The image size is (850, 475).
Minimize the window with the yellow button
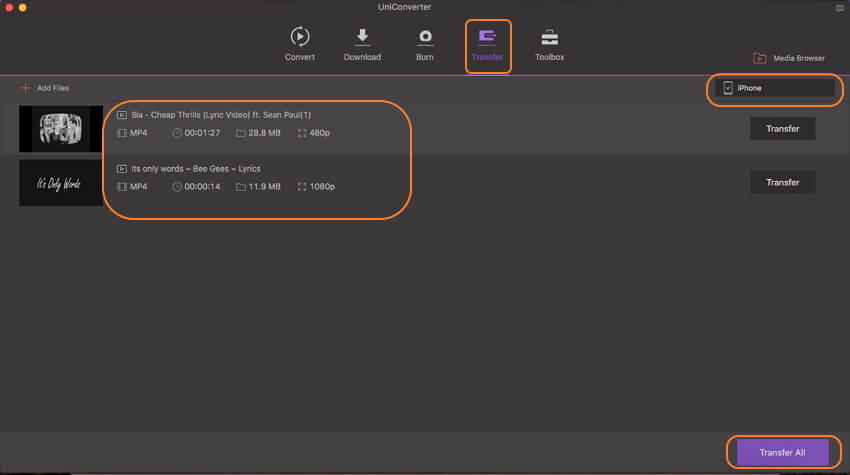click(23, 8)
